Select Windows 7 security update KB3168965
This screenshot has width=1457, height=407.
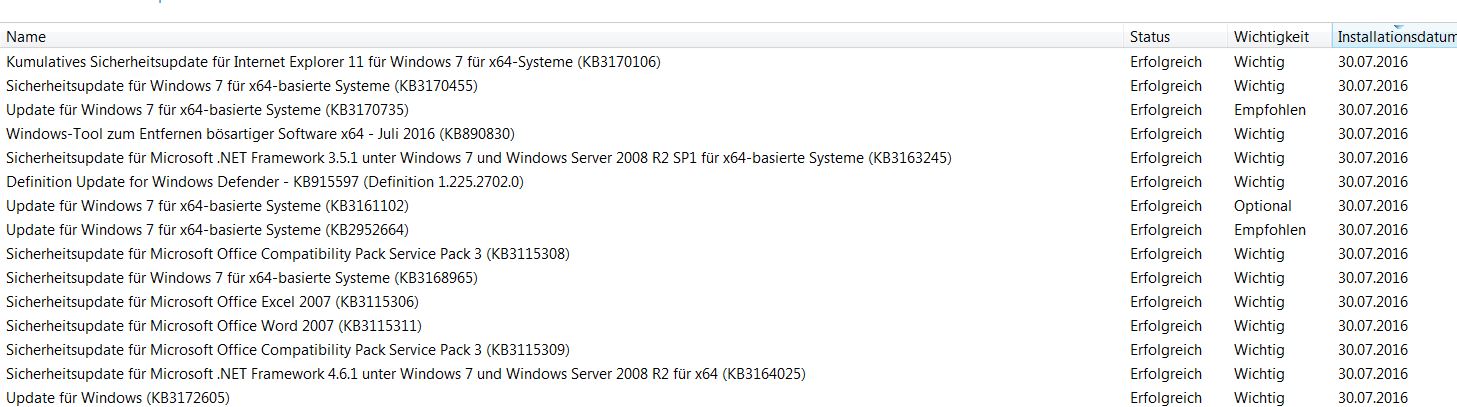click(x=241, y=278)
